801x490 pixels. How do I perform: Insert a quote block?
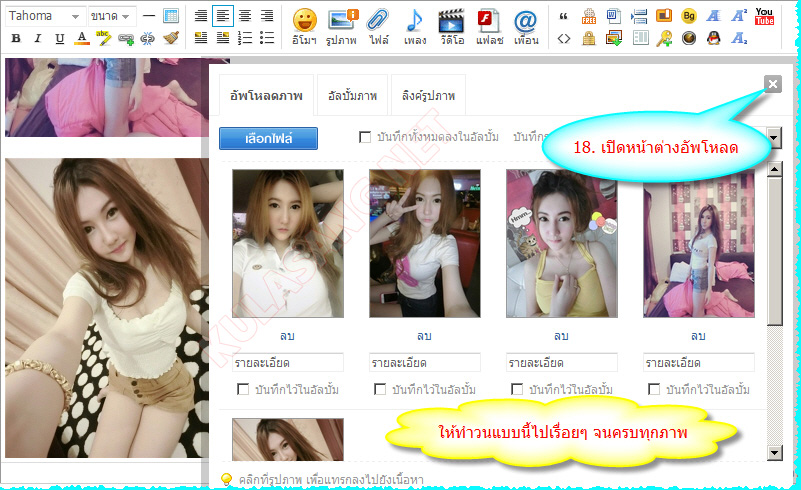click(x=563, y=16)
